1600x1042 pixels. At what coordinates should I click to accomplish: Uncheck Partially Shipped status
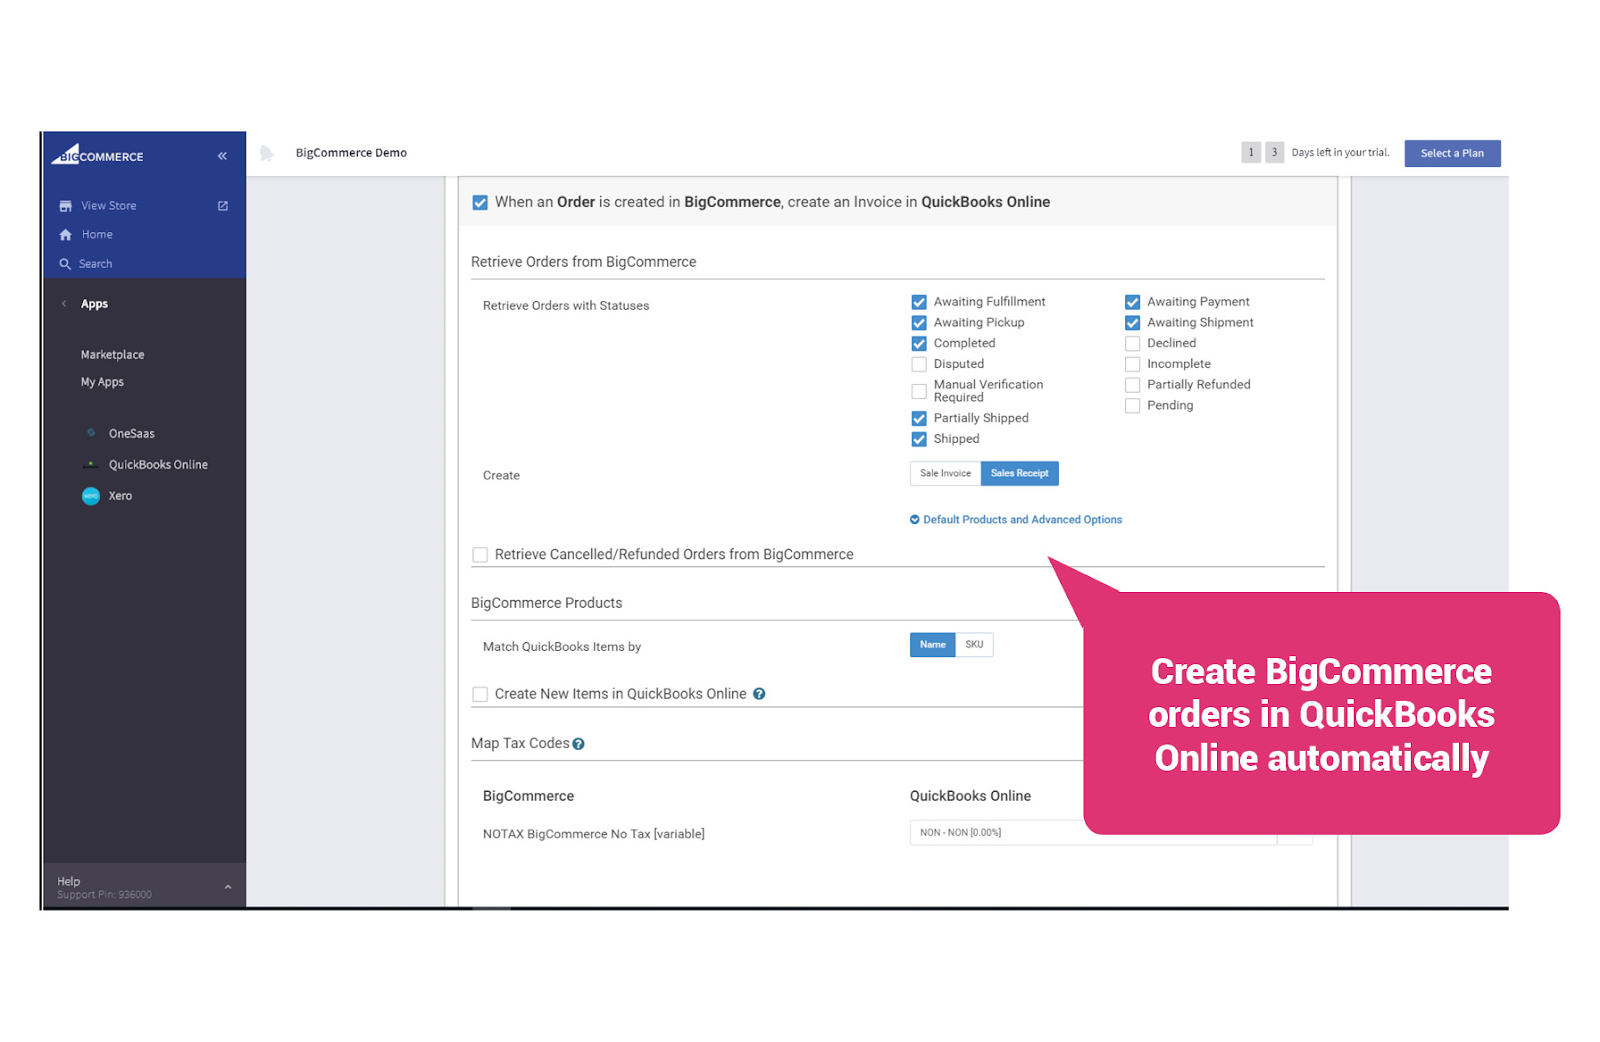pos(919,419)
